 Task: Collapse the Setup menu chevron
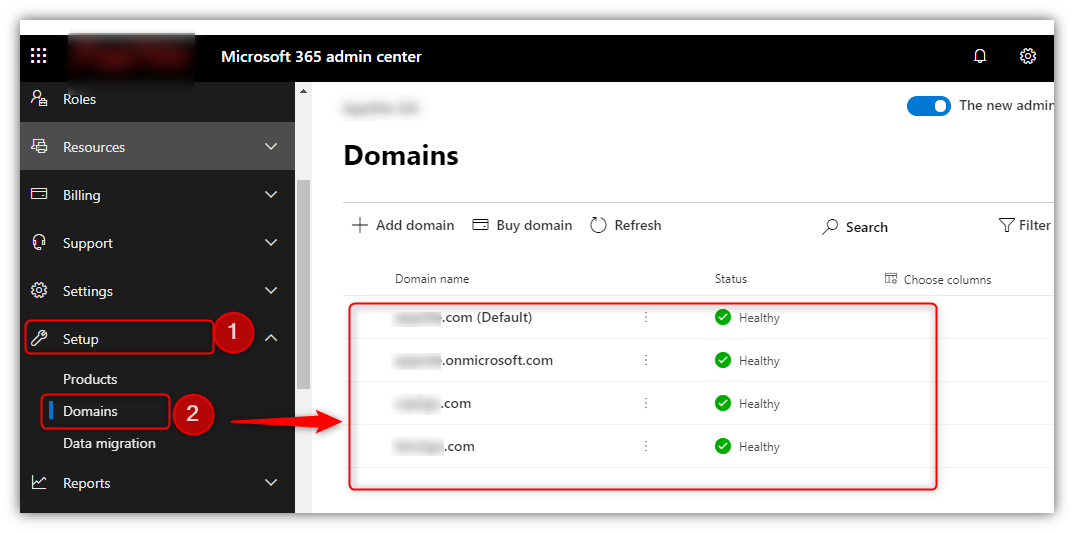271,338
